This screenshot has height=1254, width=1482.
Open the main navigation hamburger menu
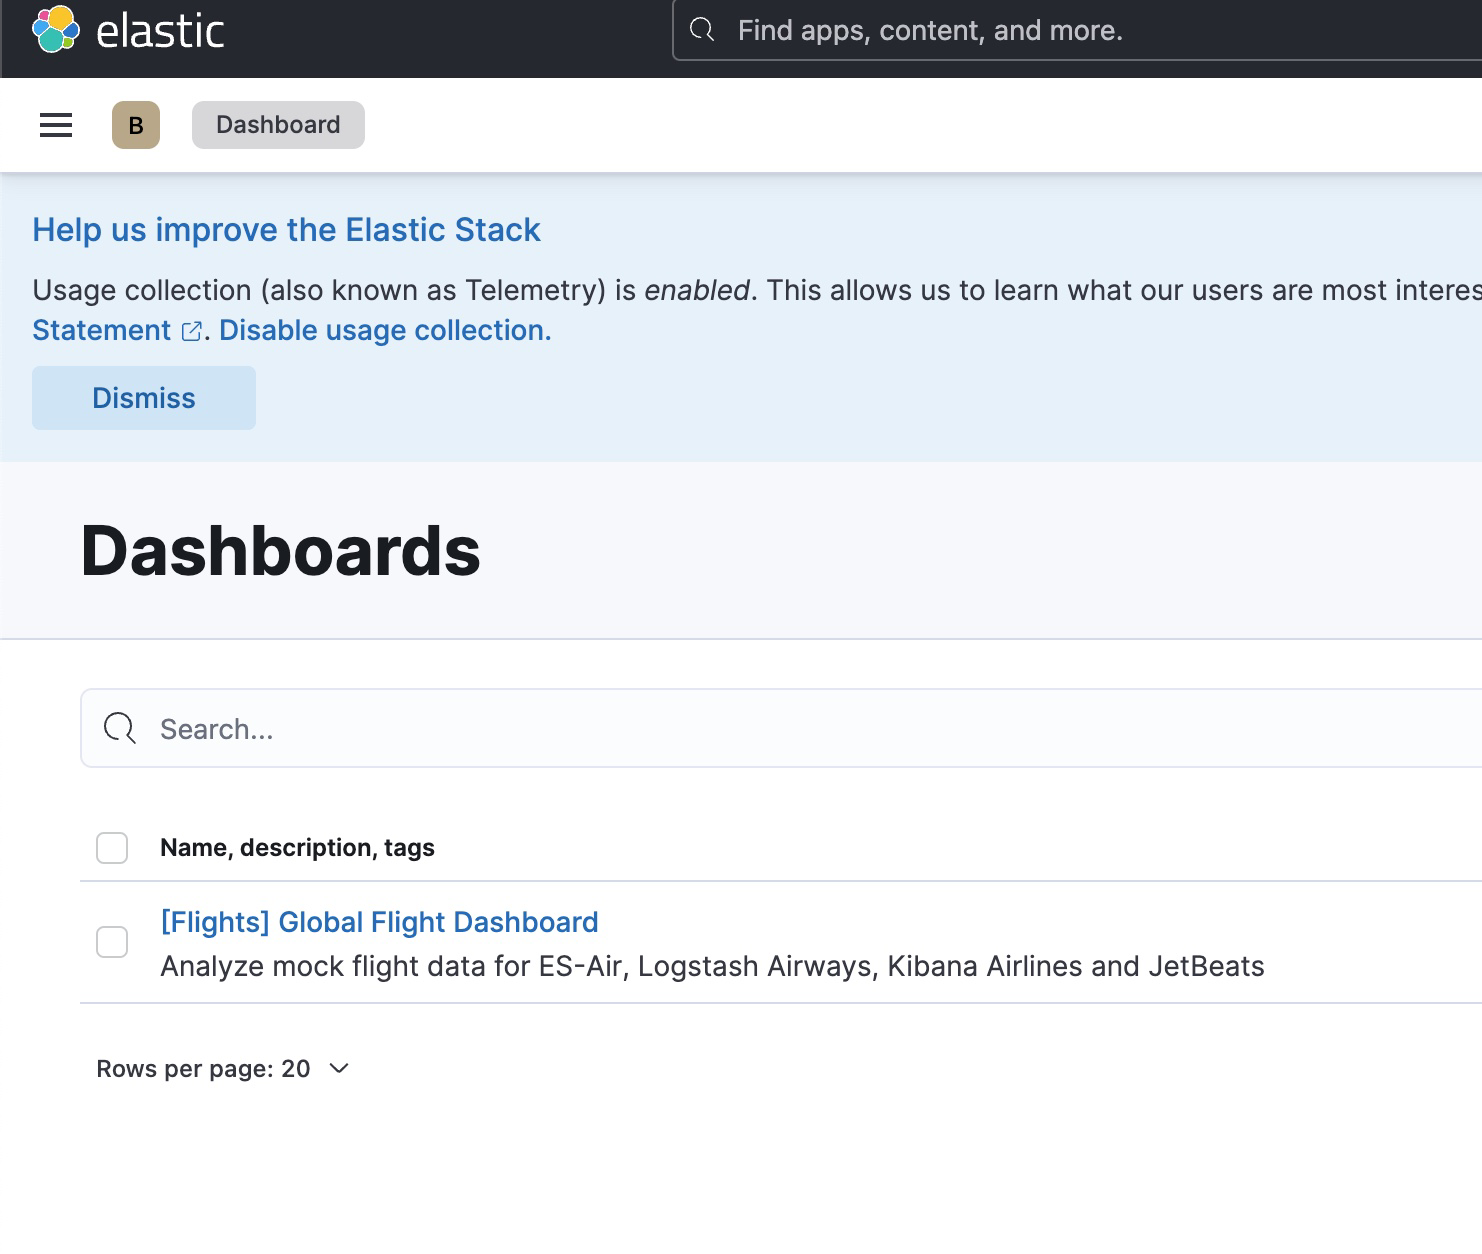click(x=55, y=125)
